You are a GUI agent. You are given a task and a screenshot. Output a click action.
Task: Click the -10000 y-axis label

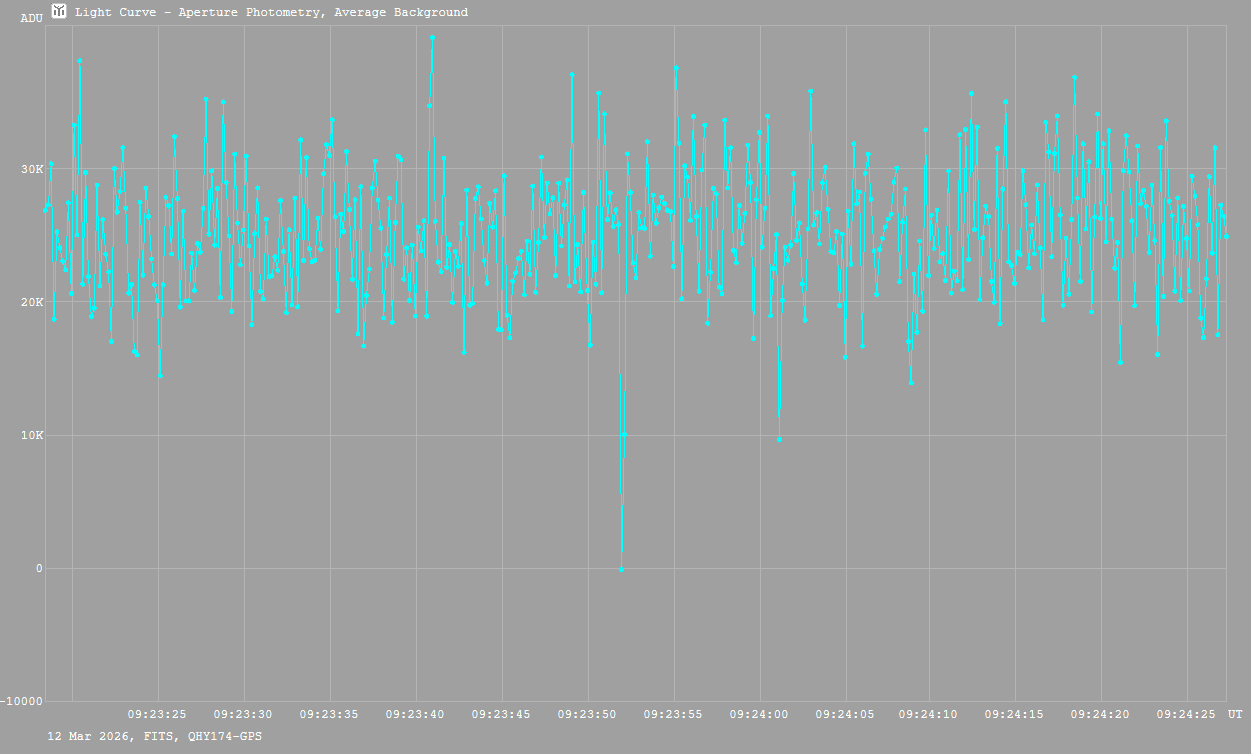22,701
